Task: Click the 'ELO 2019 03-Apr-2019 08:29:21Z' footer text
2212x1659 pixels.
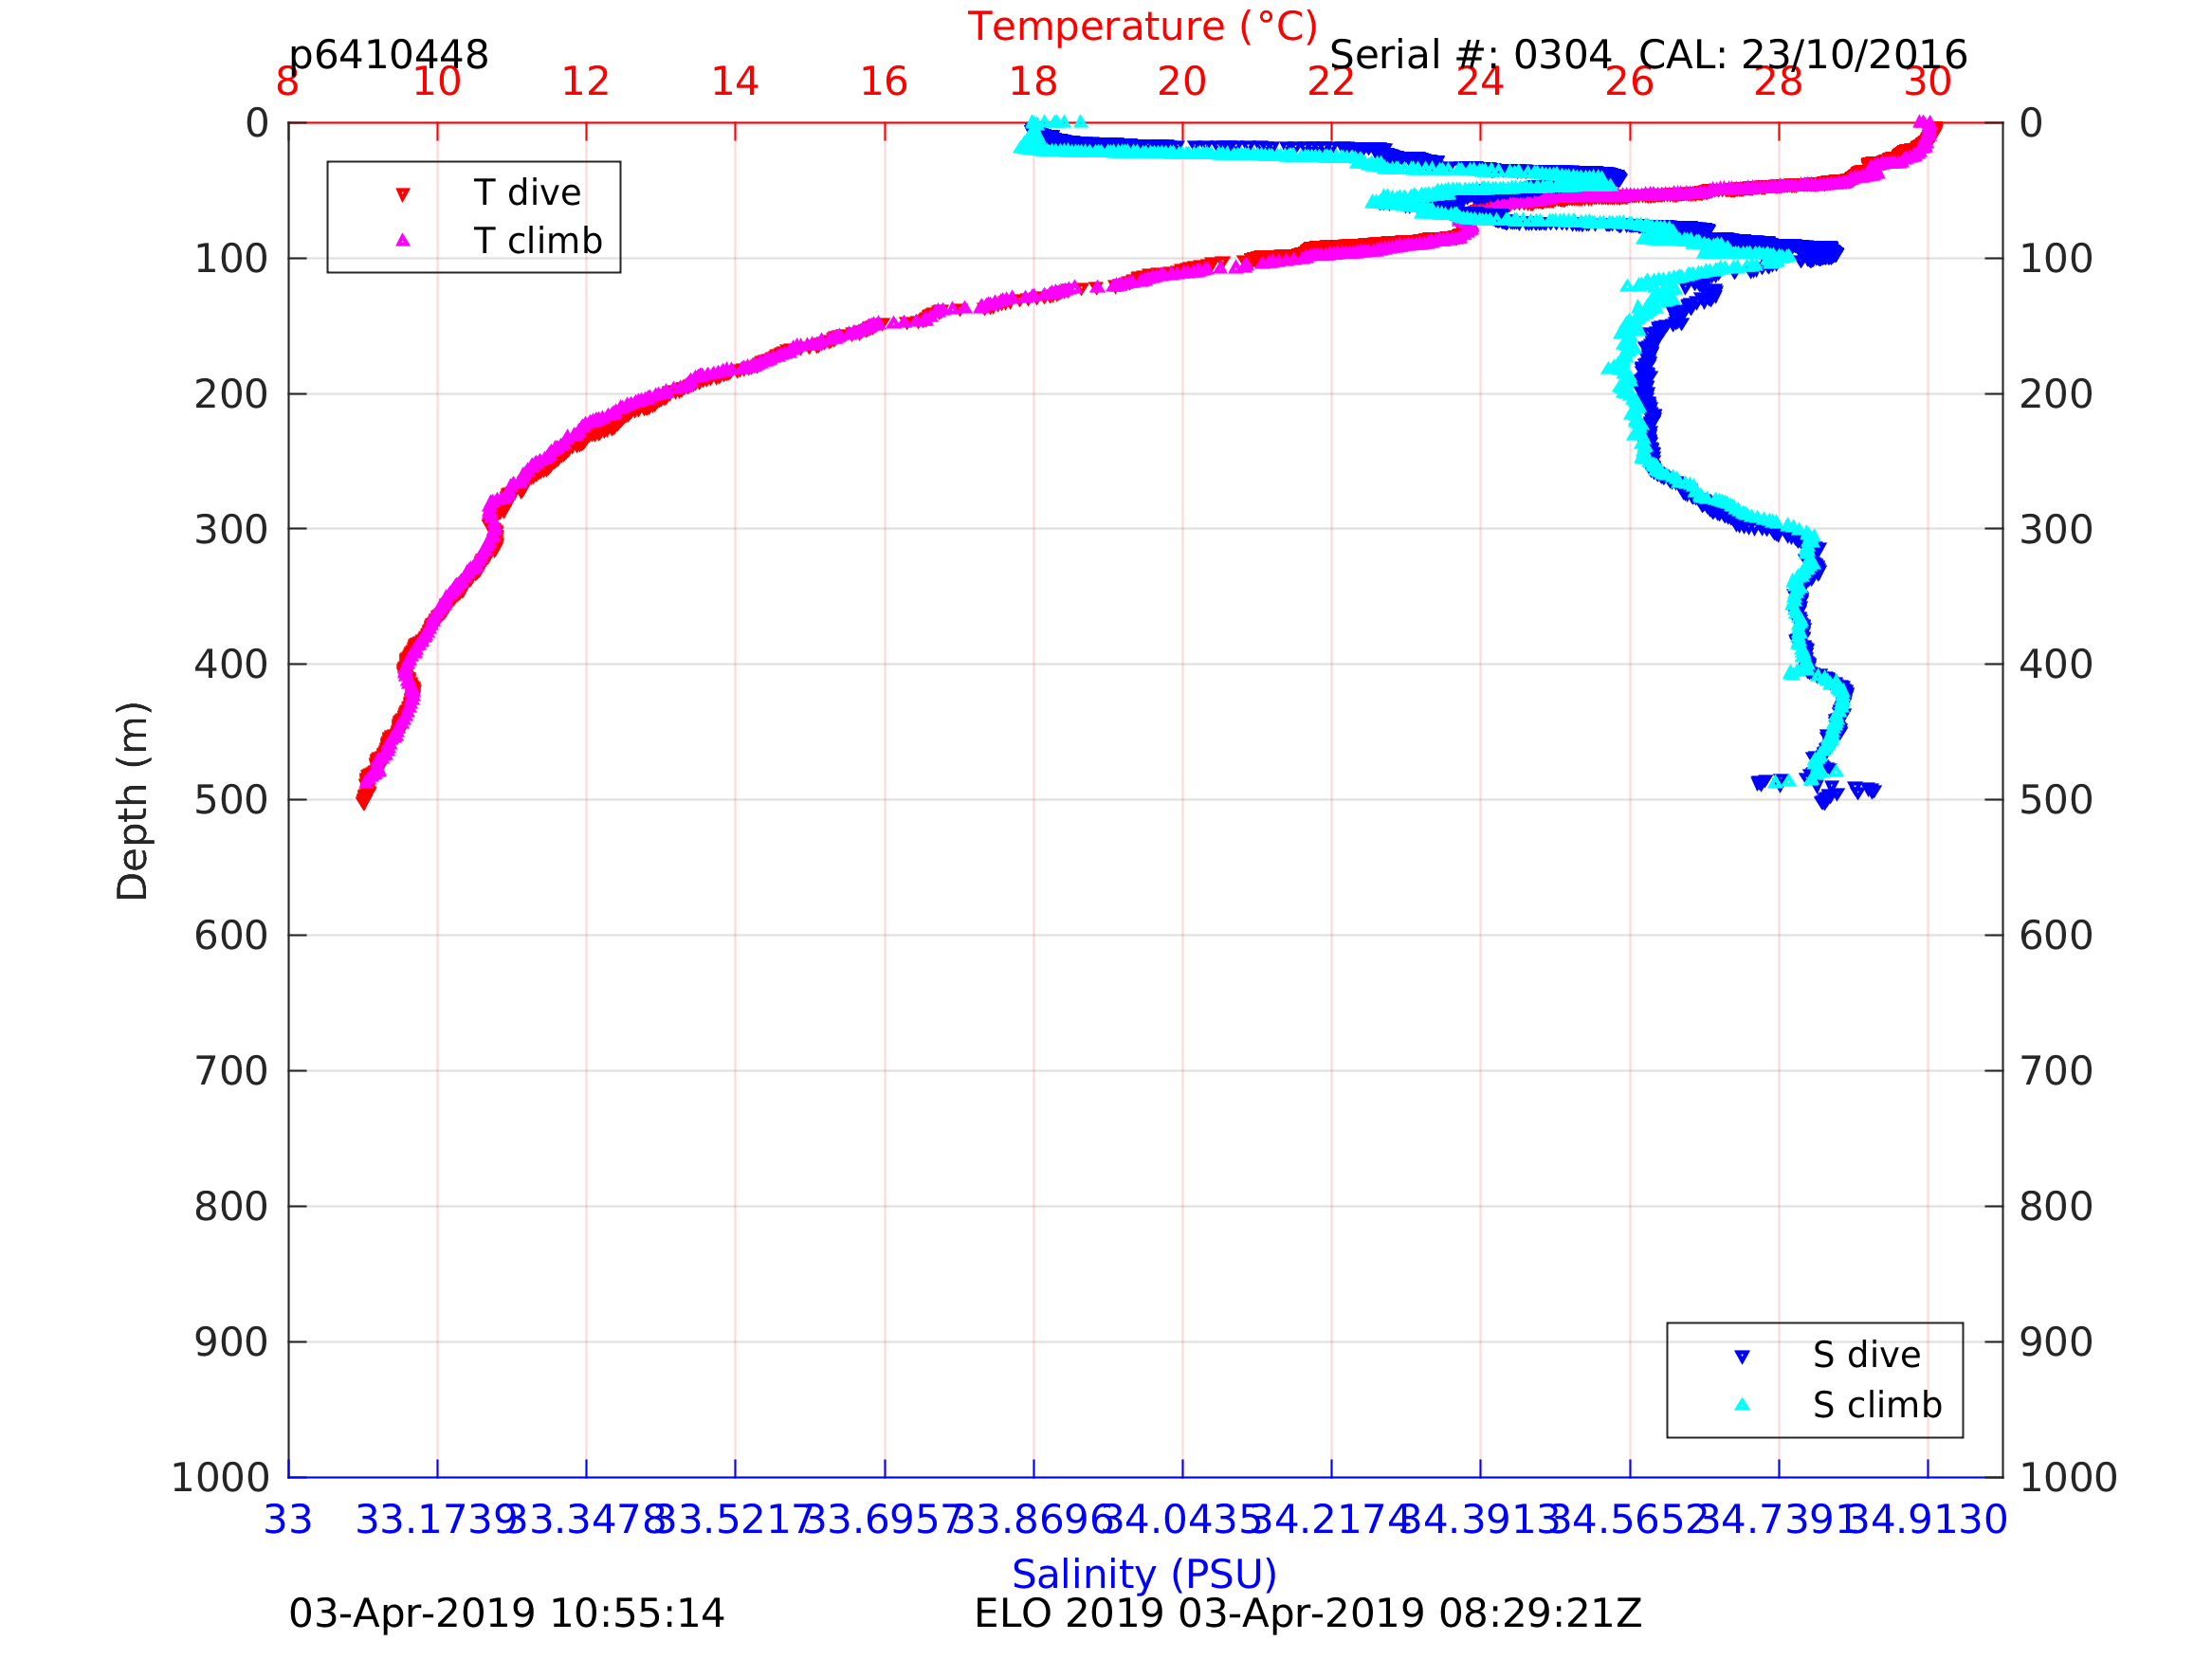Action: (1308, 1614)
